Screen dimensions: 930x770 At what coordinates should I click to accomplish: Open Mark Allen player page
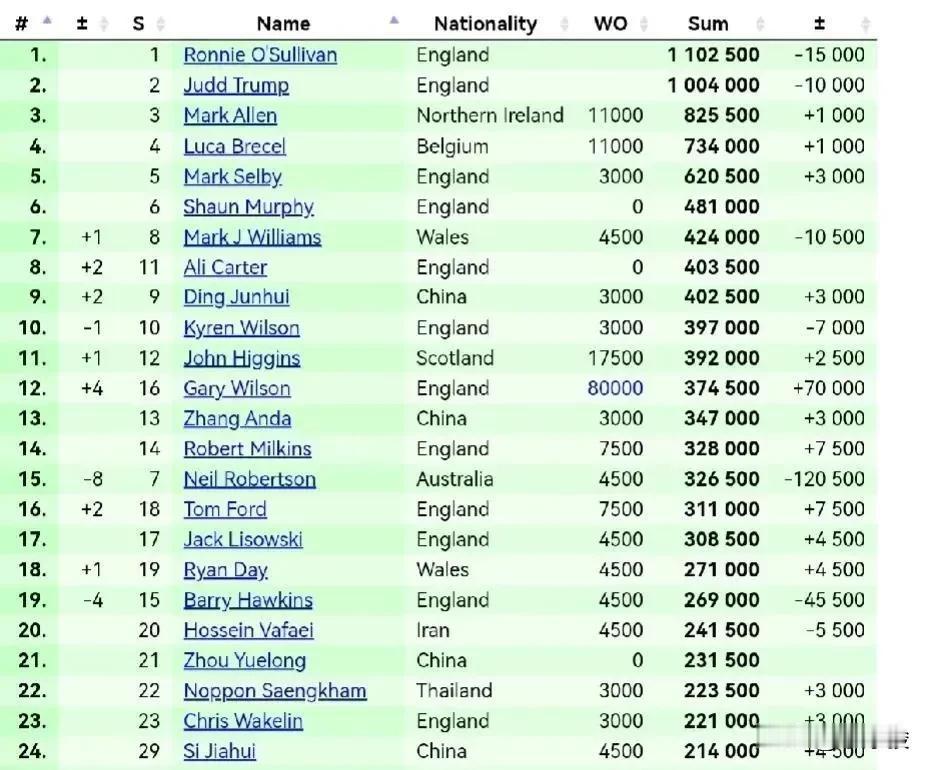230,116
